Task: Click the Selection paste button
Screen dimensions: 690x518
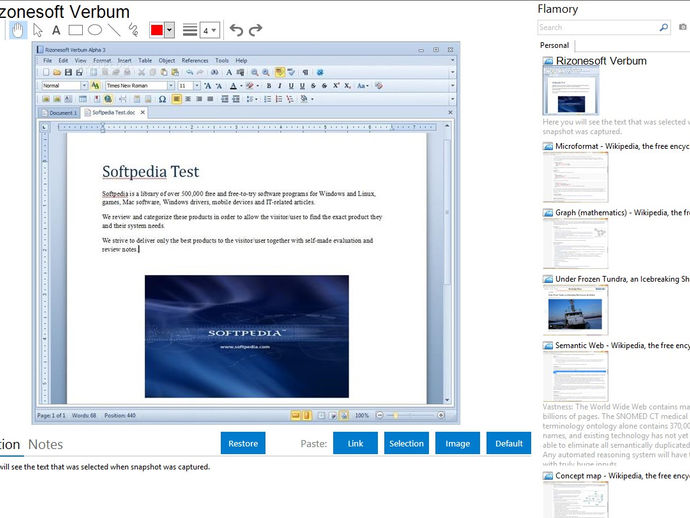Action: (406, 443)
